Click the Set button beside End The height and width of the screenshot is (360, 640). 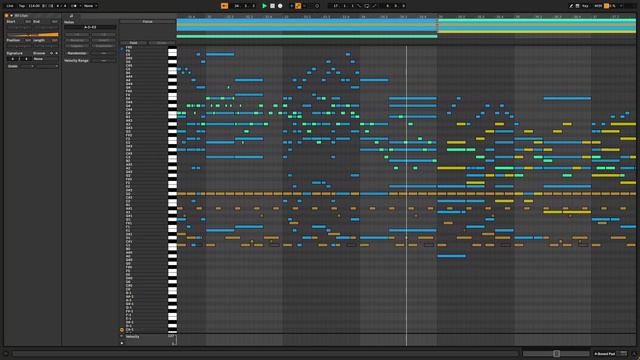55,22
